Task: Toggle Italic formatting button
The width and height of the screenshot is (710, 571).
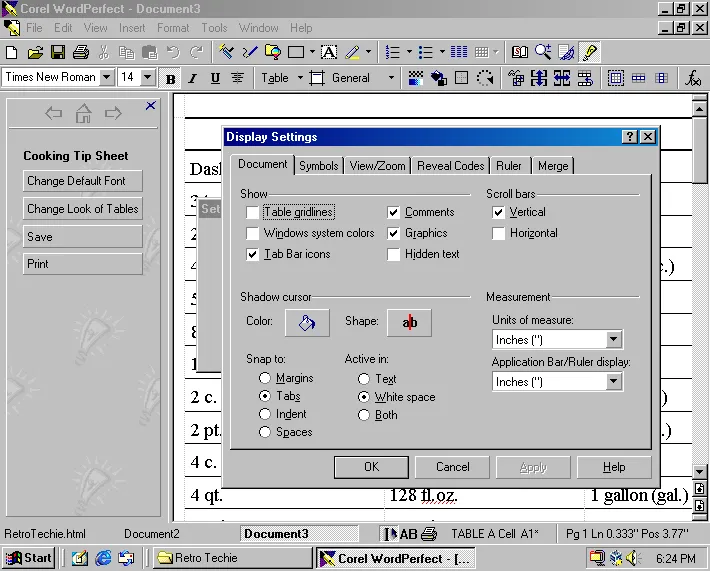Action: point(192,79)
